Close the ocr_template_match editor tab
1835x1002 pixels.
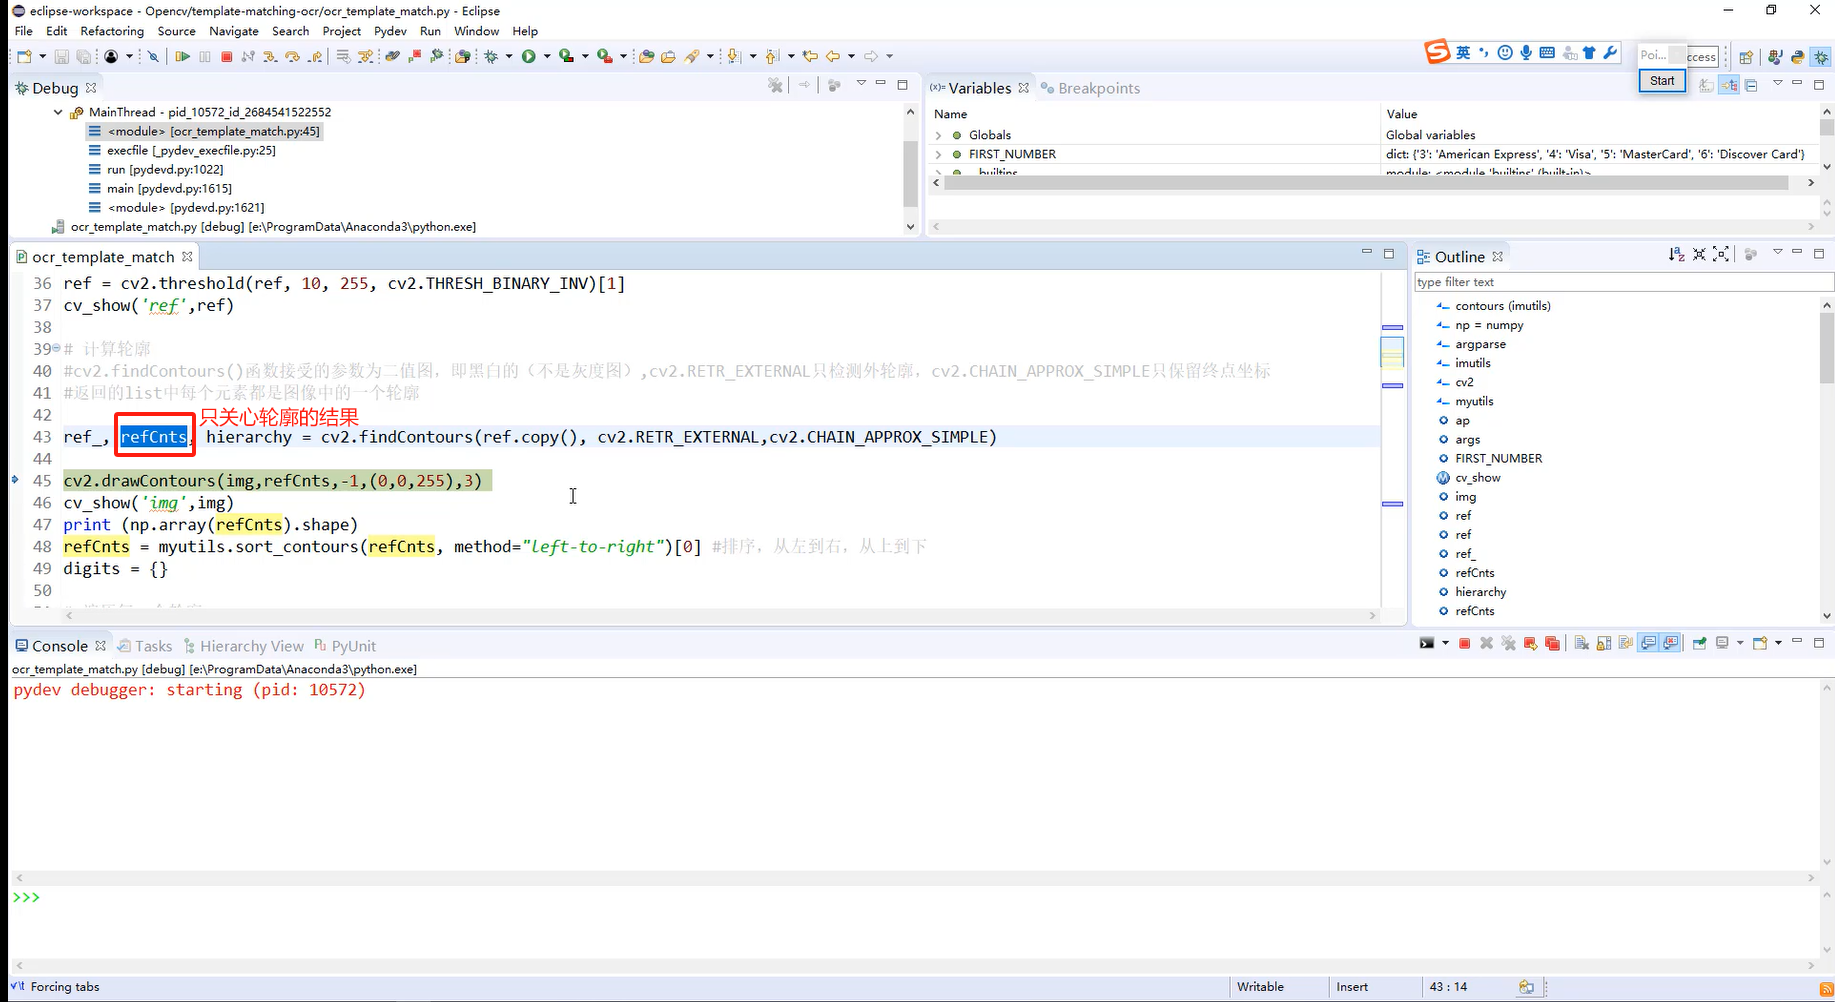point(187,257)
